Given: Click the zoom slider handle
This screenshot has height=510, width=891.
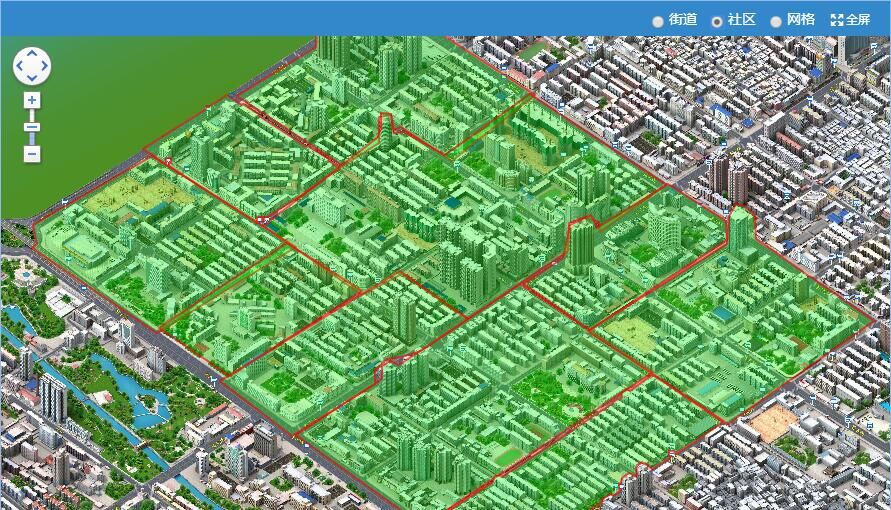Looking at the screenshot, I should pyautogui.click(x=32, y=127).
